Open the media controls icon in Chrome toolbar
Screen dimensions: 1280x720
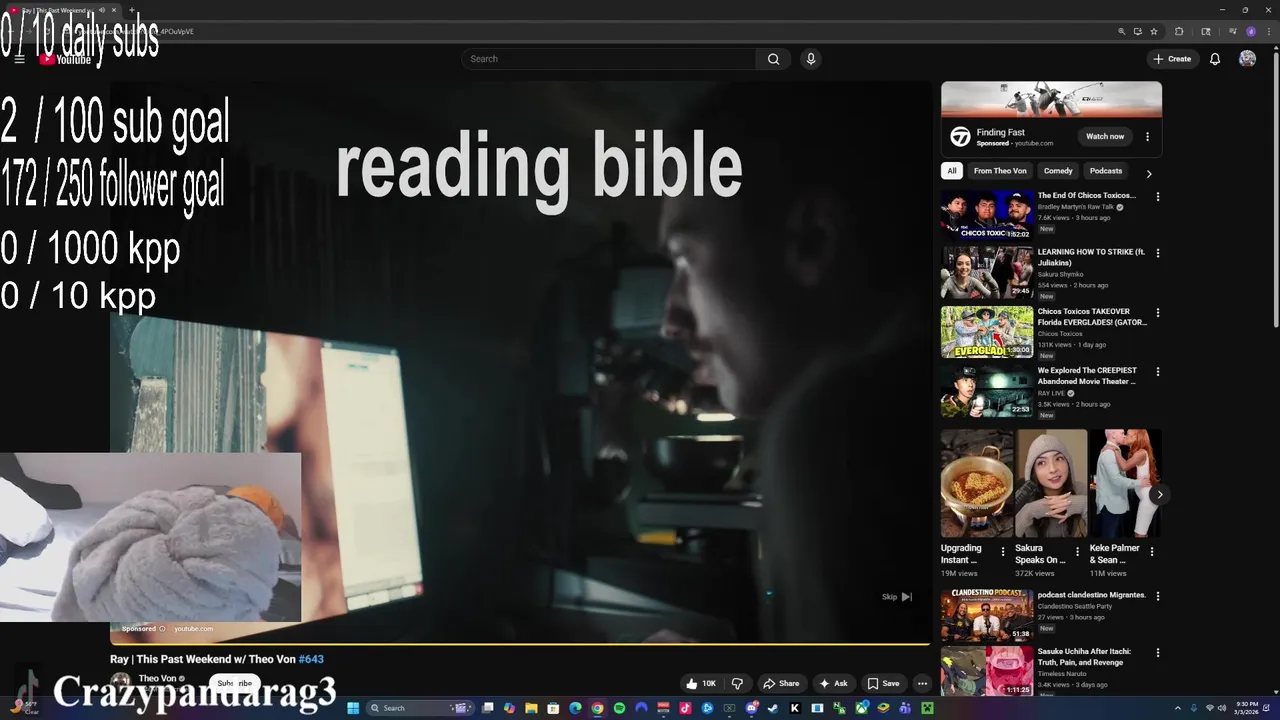pos(1233,31)
